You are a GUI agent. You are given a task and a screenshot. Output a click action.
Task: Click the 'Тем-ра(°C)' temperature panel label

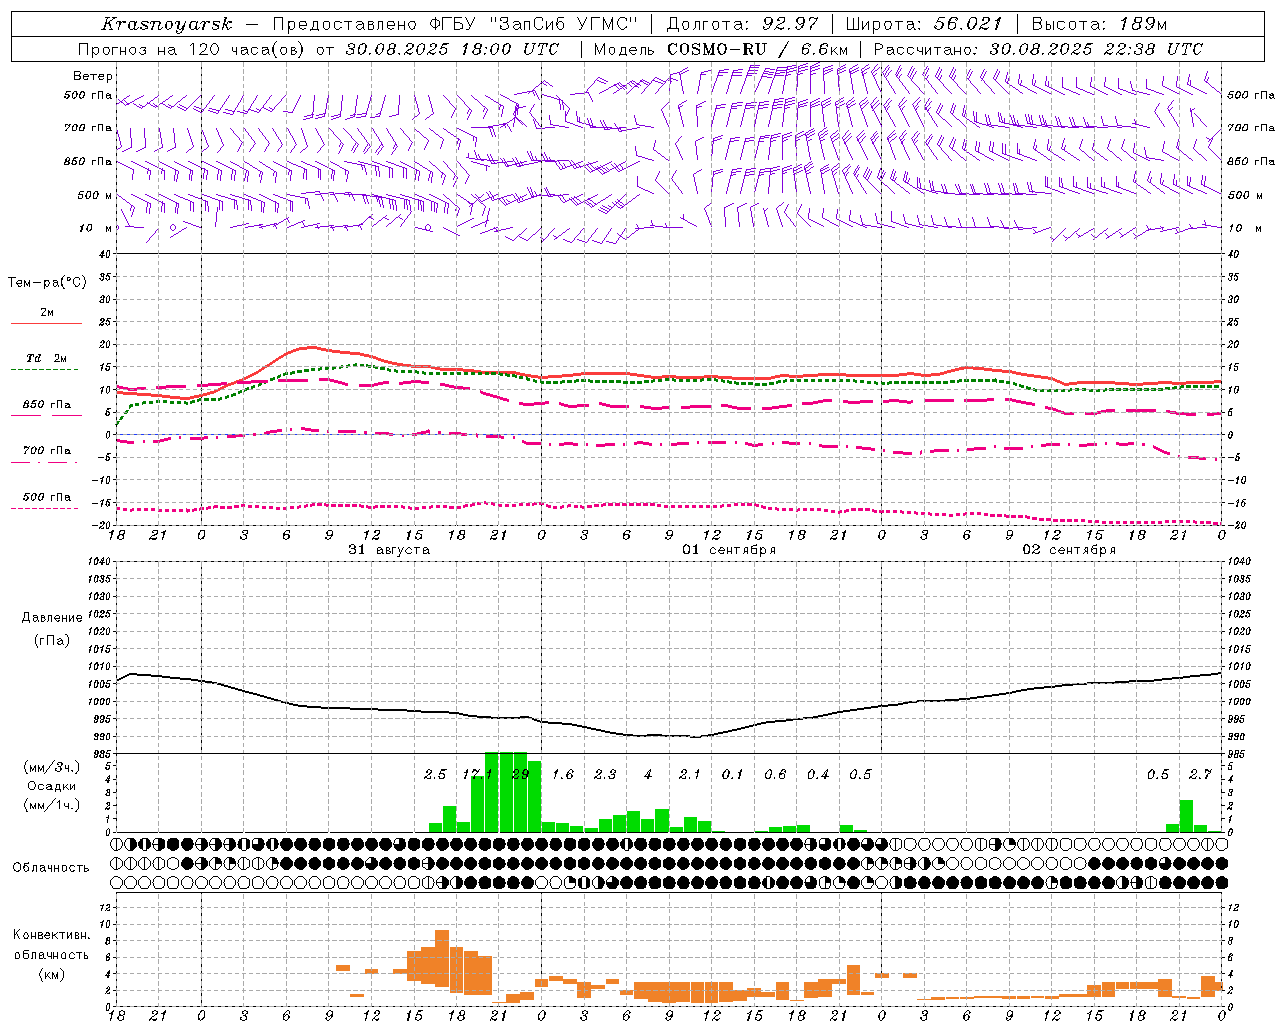[47, 282]
